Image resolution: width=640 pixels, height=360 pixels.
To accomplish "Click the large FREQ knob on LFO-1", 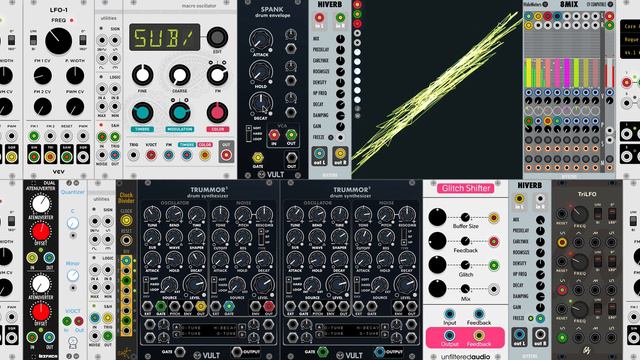I will click(58, 41).
